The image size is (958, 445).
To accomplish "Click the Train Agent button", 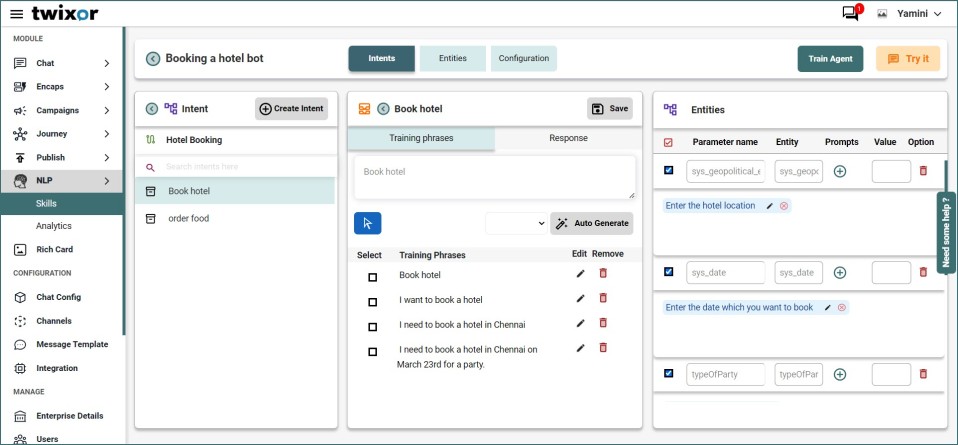I will click(829, 59).
